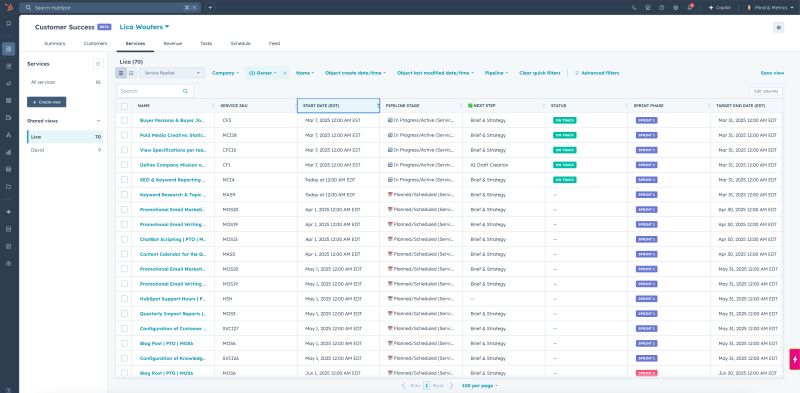Open the 100 per page dropdown

[x=479, y=386]
